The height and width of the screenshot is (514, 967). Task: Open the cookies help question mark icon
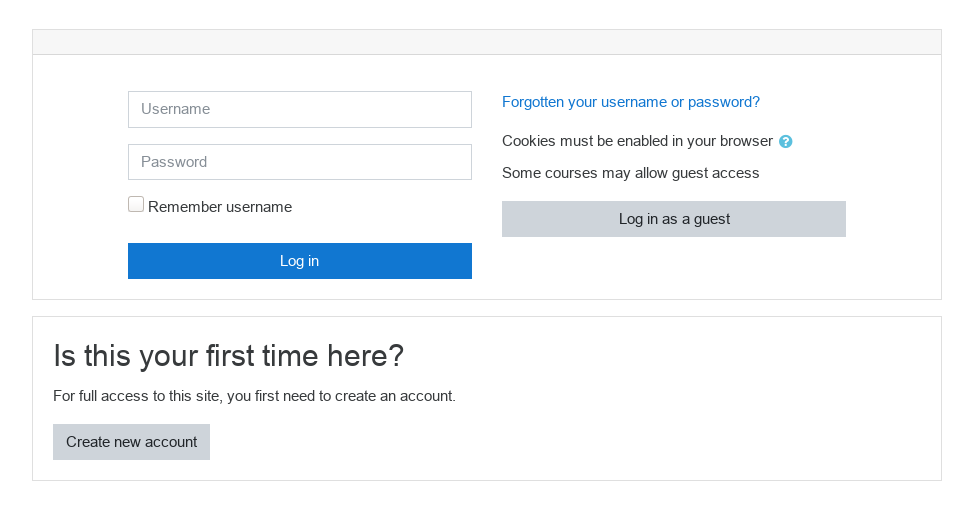click(x=785, y=141)
